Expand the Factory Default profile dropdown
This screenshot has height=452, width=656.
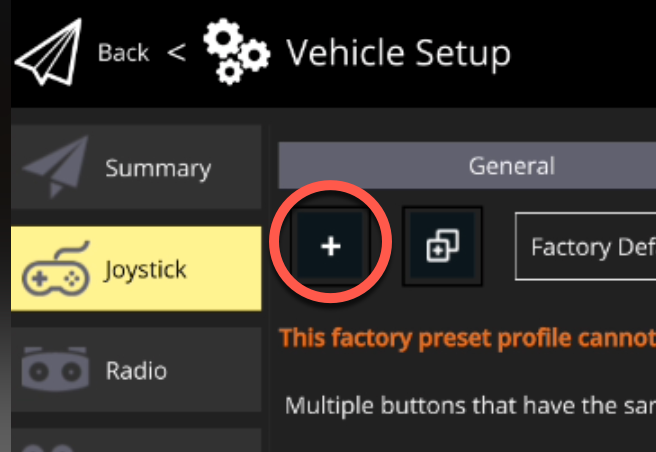click(x=585, y=246)
